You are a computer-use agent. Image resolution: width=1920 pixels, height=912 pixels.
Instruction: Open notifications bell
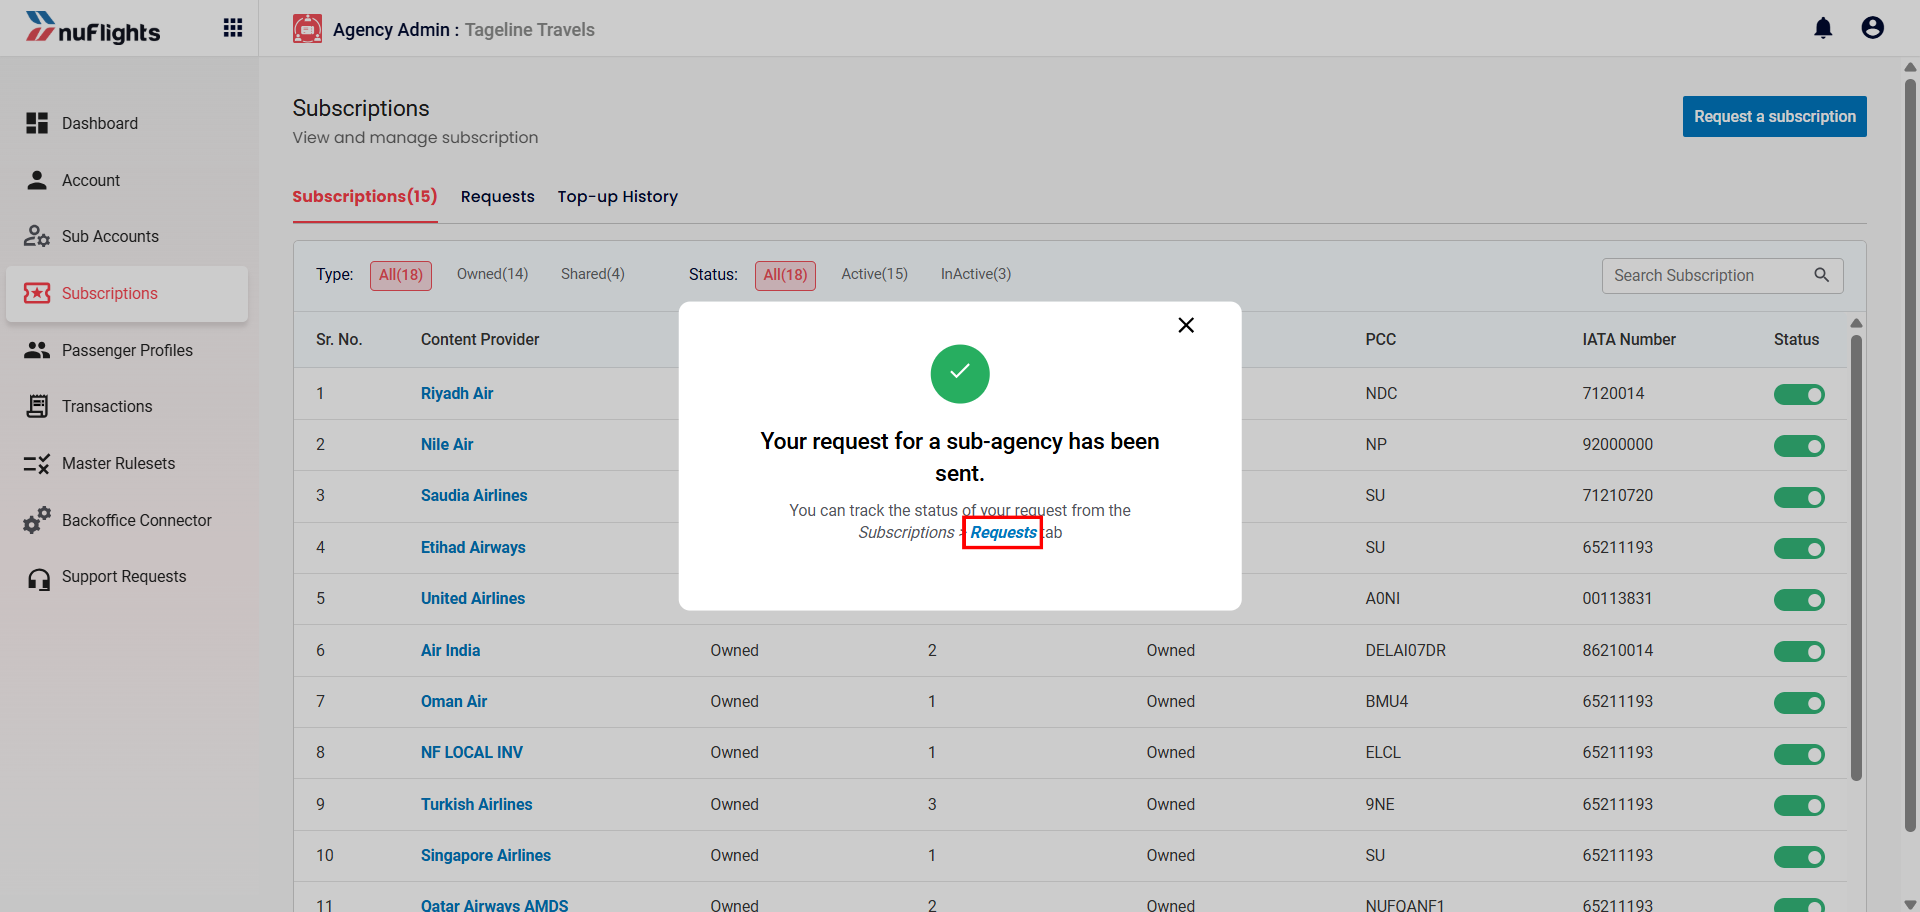point(1823,28)
